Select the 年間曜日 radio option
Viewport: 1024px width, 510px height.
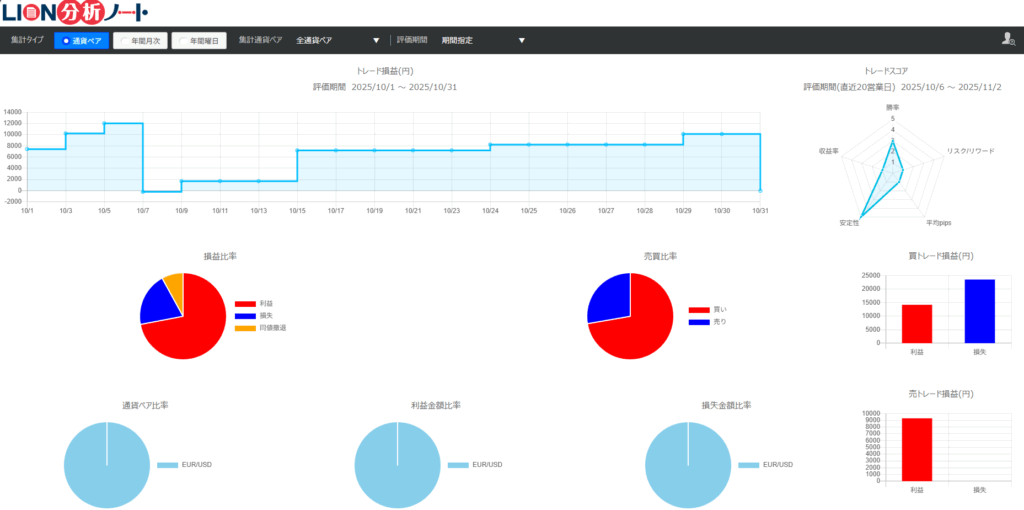[199, 41]
